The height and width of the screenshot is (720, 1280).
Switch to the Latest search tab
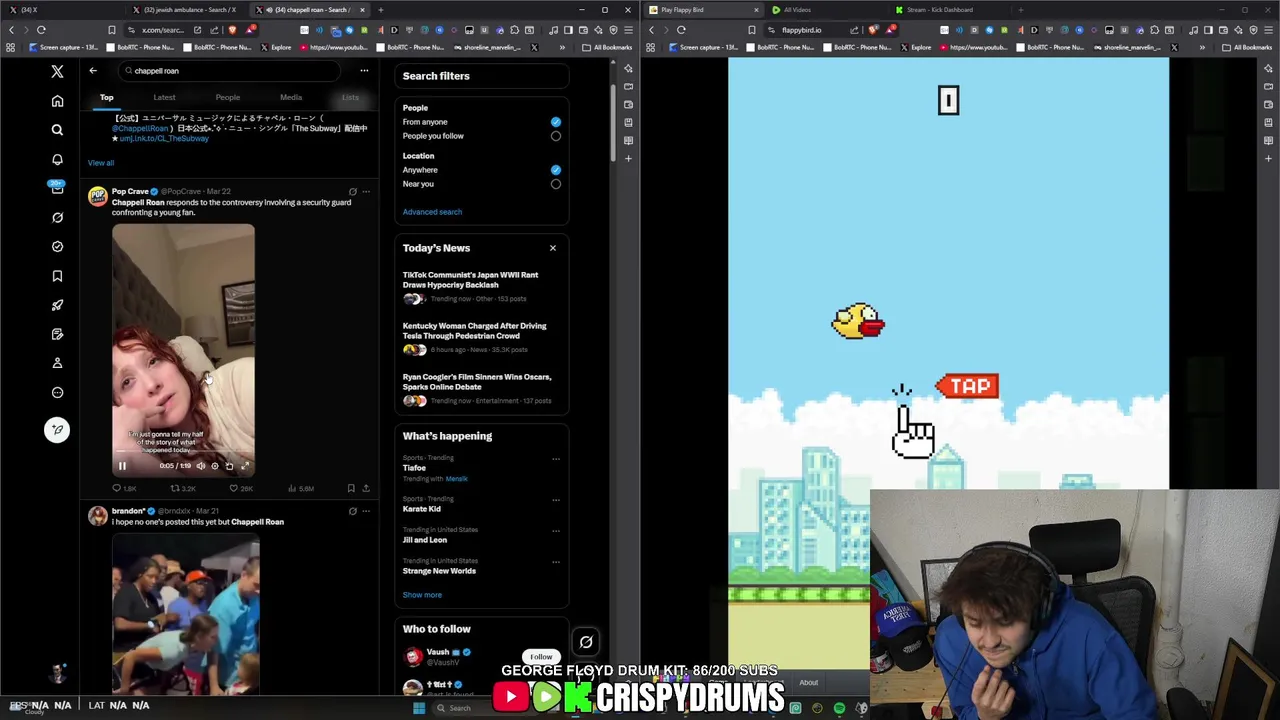(164, 98)
